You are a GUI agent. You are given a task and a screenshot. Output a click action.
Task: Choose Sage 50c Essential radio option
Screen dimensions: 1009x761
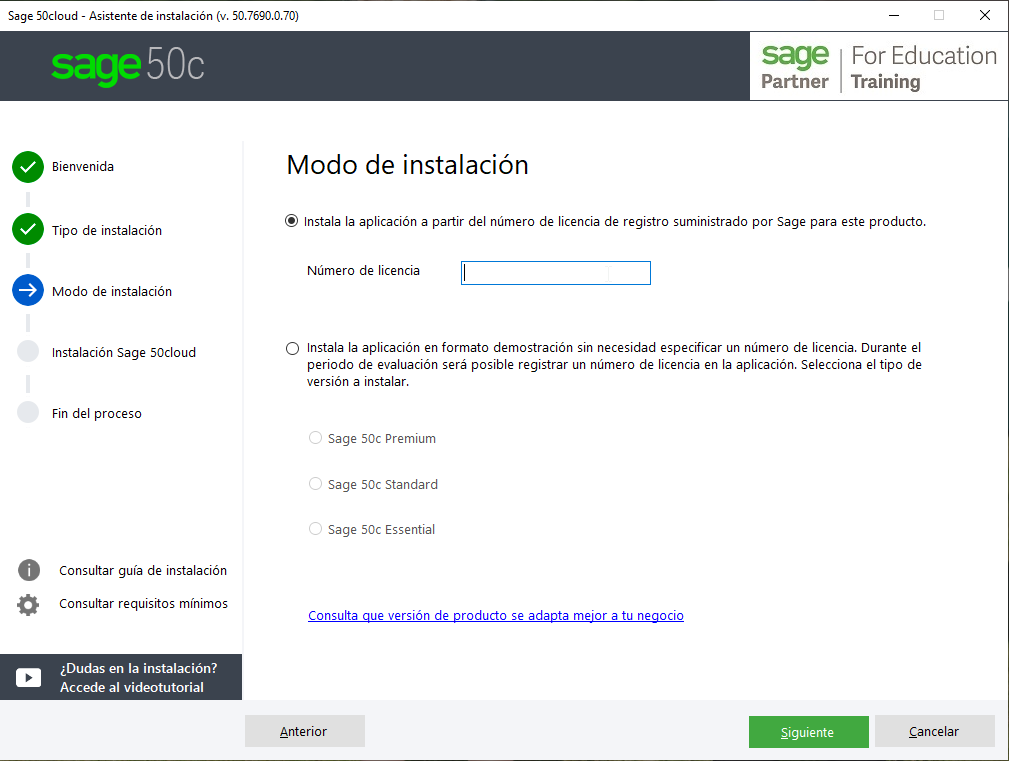click(315, 529)
